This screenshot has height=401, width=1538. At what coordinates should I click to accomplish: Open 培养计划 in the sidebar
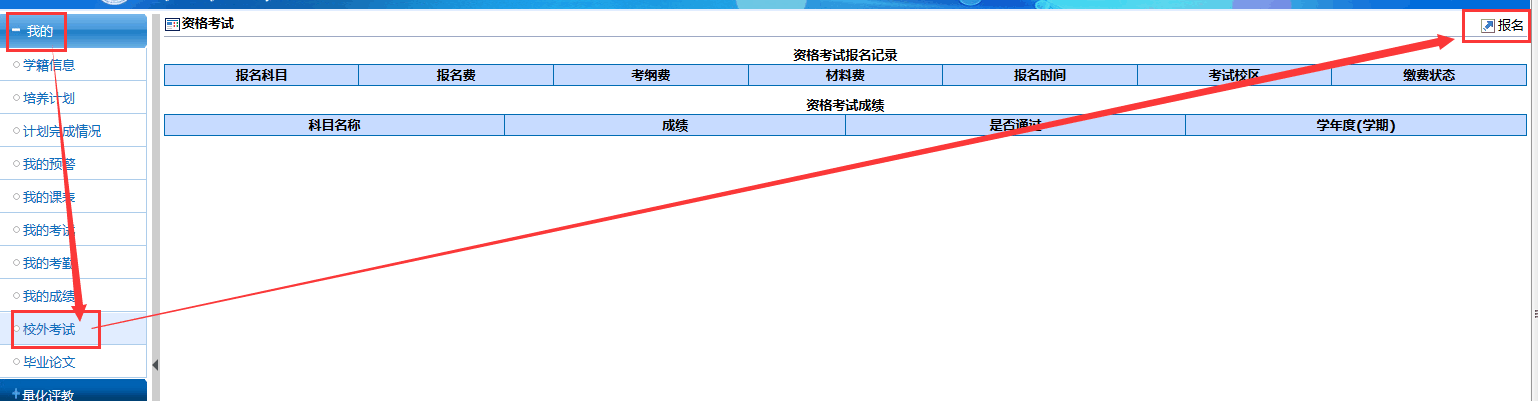coord(49,98)
